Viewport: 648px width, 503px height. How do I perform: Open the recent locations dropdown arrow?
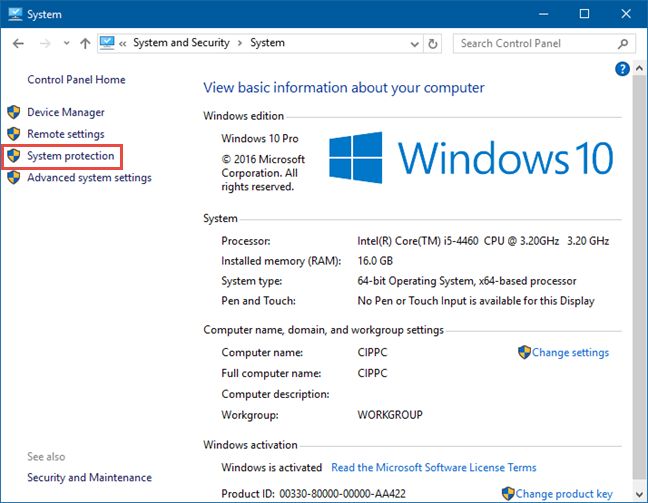point(67,44)
